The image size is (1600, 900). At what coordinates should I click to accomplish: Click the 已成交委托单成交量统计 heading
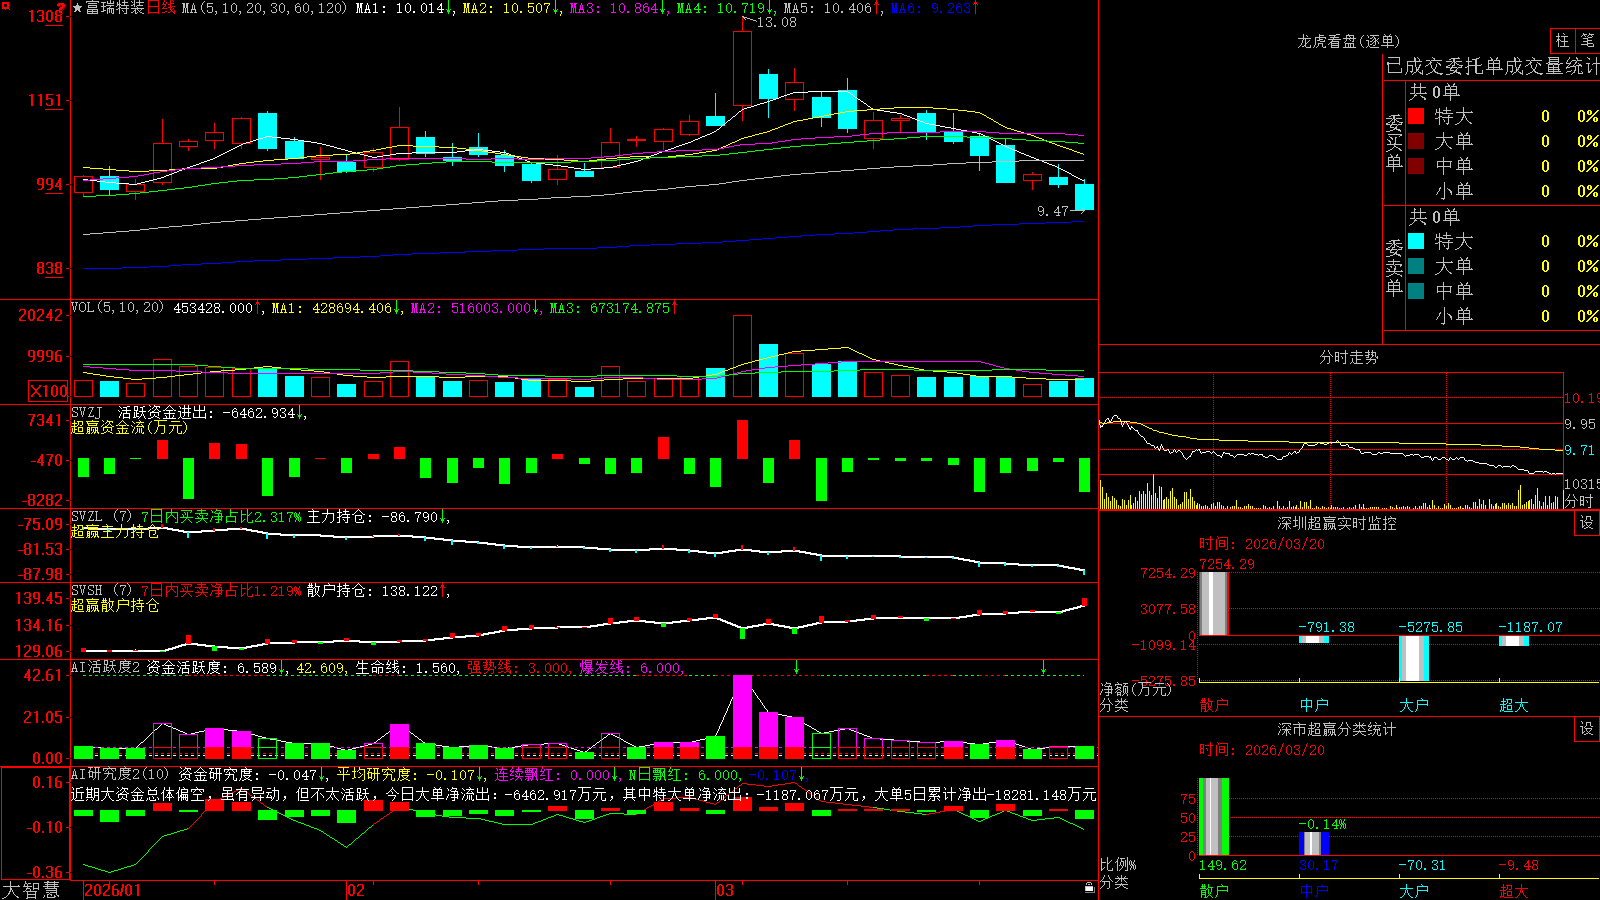pos(1492,66)
